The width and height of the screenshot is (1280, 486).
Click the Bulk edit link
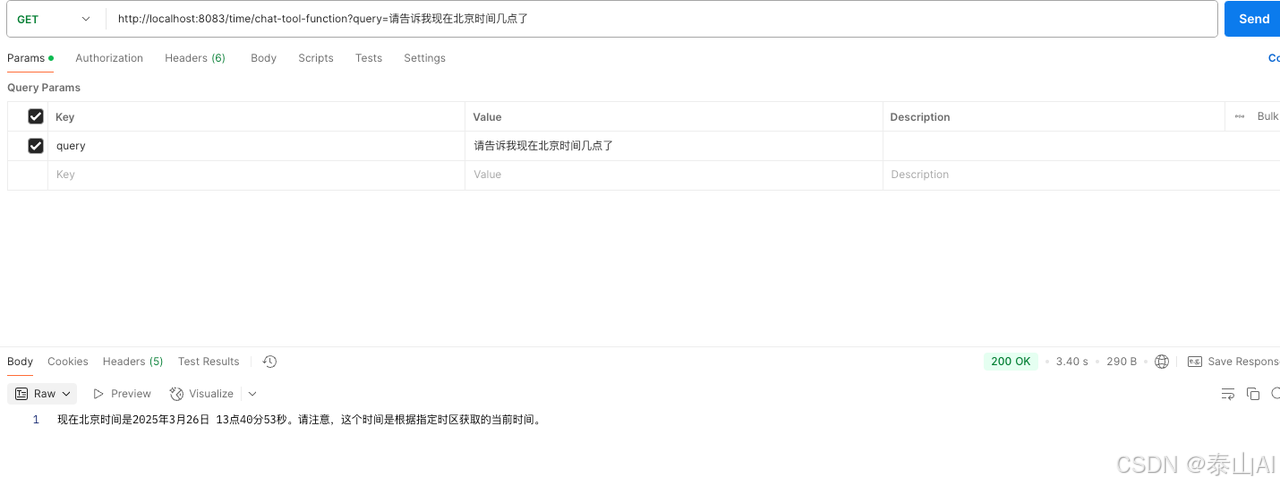1268,117
